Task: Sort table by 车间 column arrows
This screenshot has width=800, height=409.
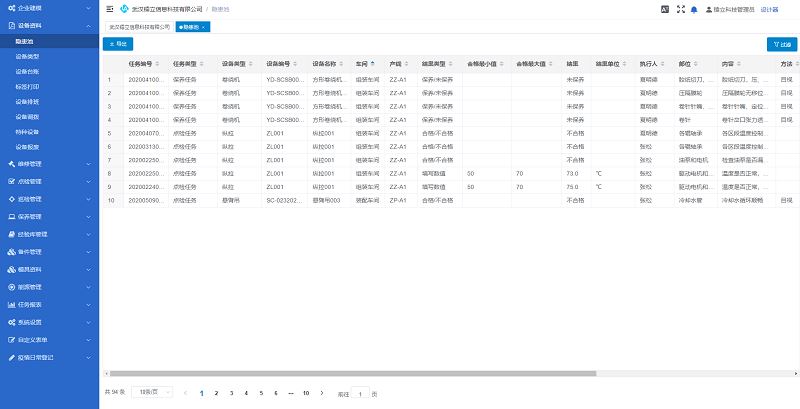Action: pos(373,63)
